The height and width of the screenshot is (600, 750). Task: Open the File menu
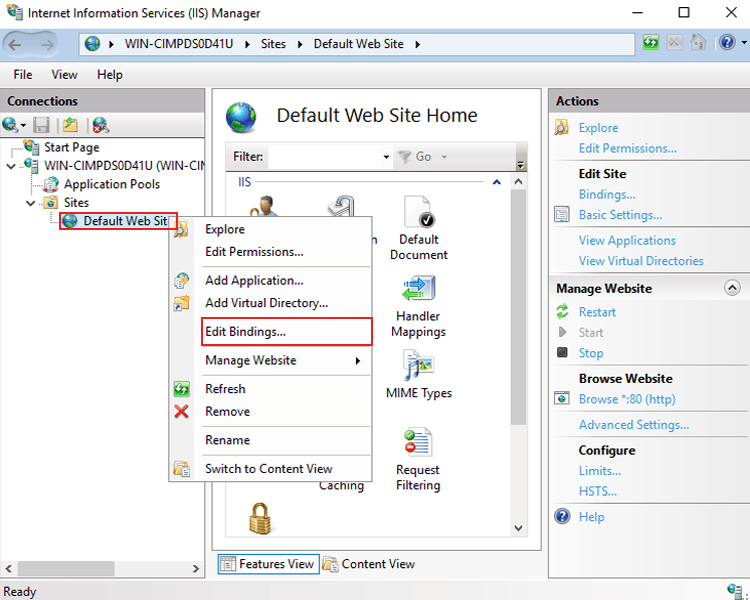(x=22, y=75)
